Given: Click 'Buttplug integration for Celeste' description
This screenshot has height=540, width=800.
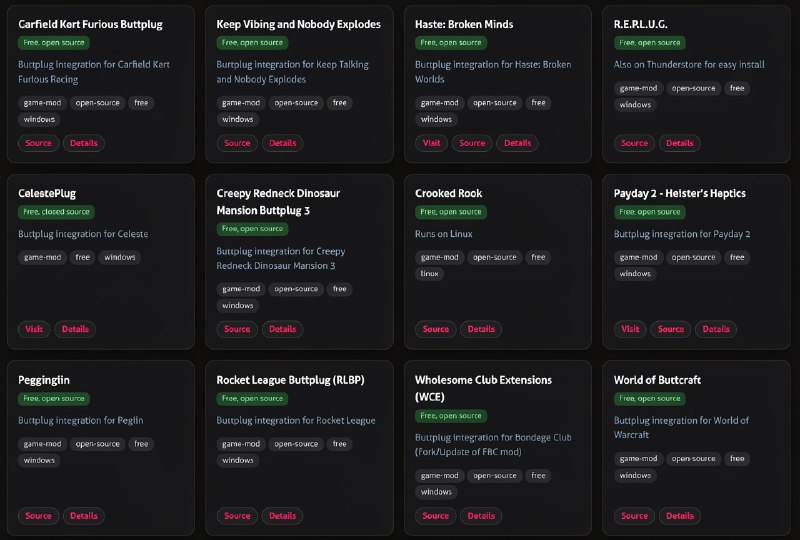Looking at the screenshot, I should pos(83,234).
